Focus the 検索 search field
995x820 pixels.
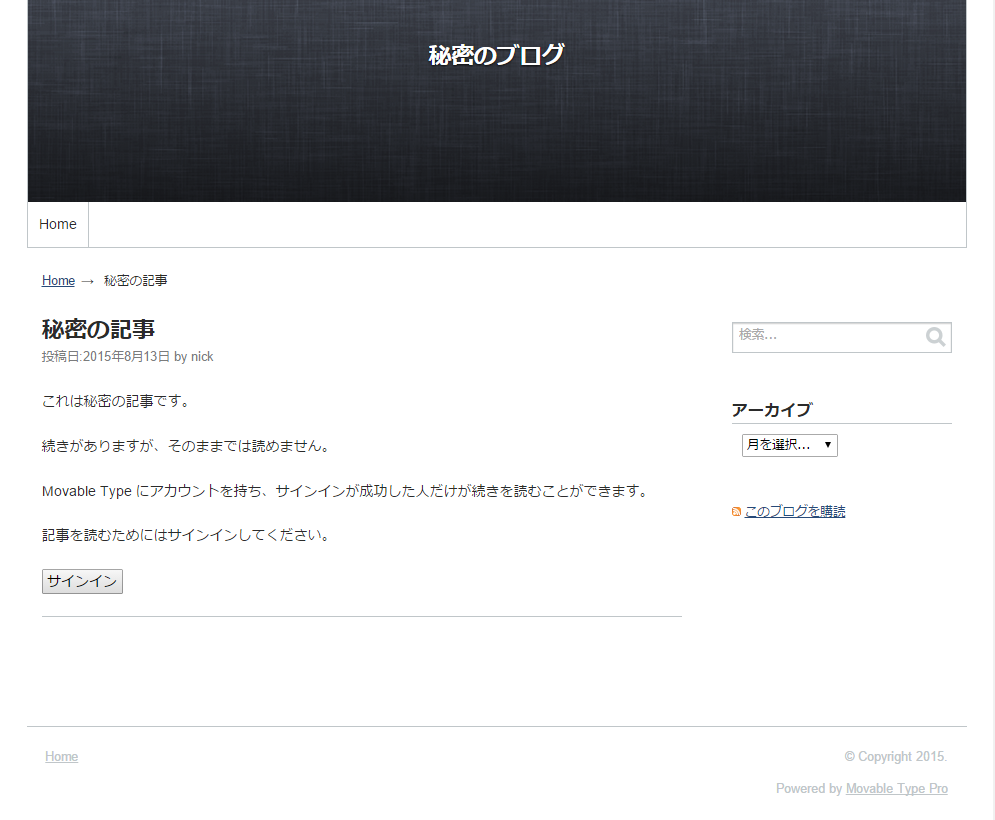(x=828, y=337)
